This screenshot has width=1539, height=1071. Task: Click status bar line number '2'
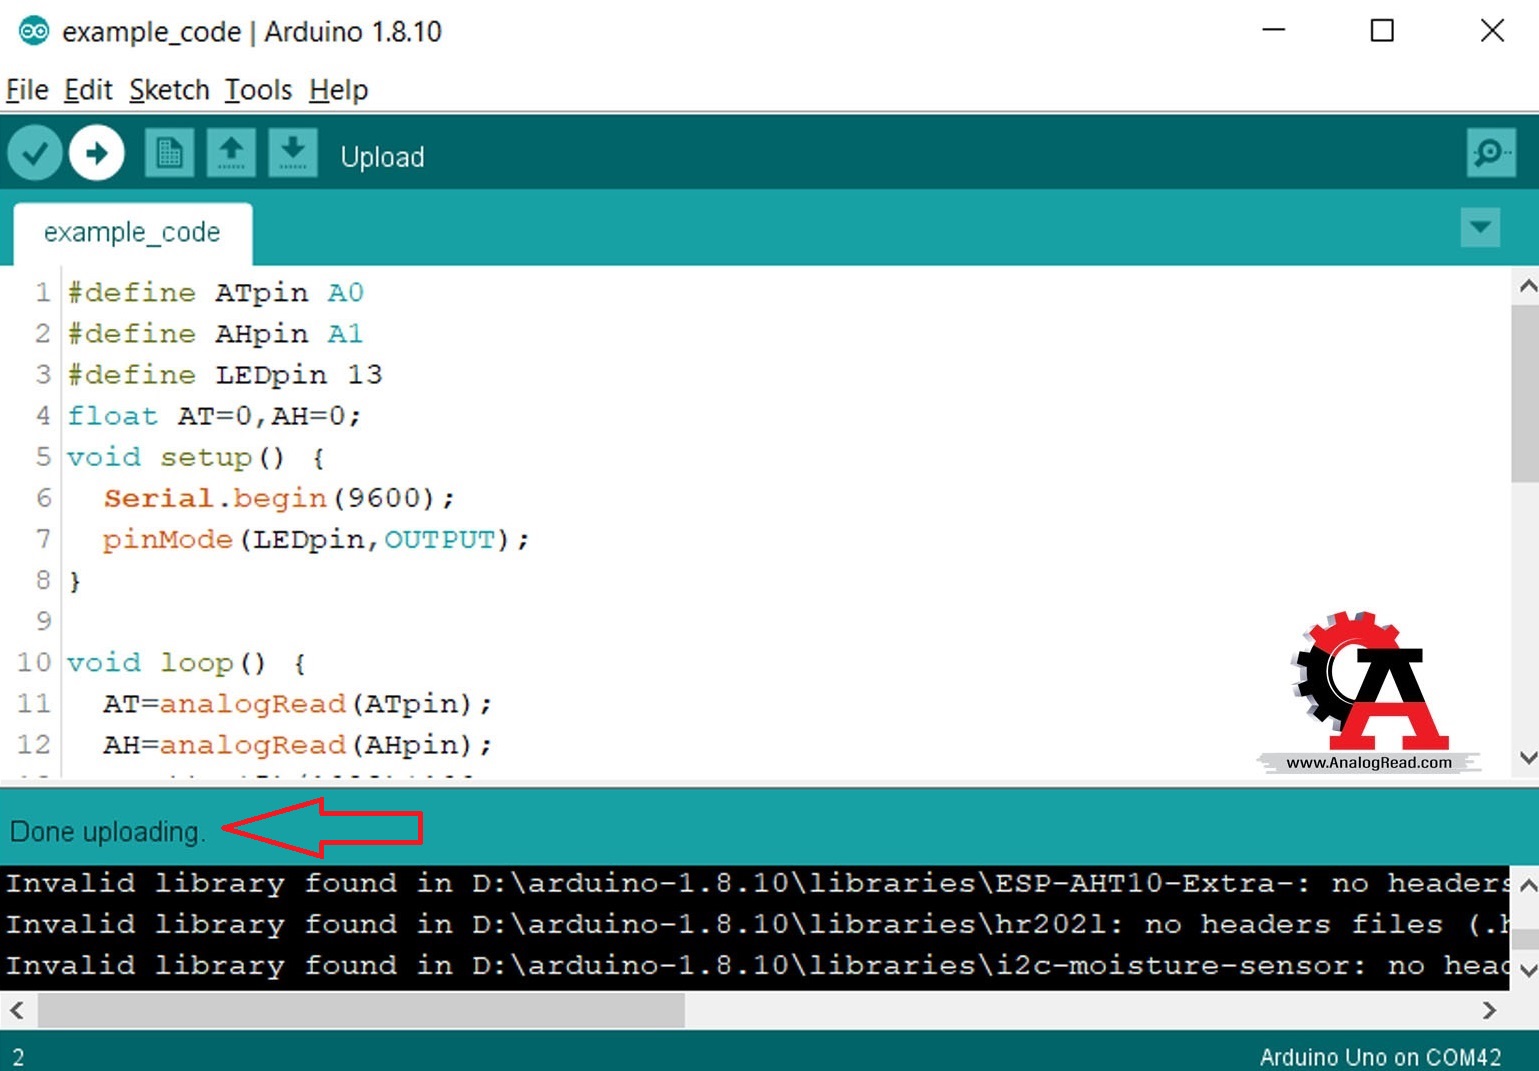[x=18, y=1057]
